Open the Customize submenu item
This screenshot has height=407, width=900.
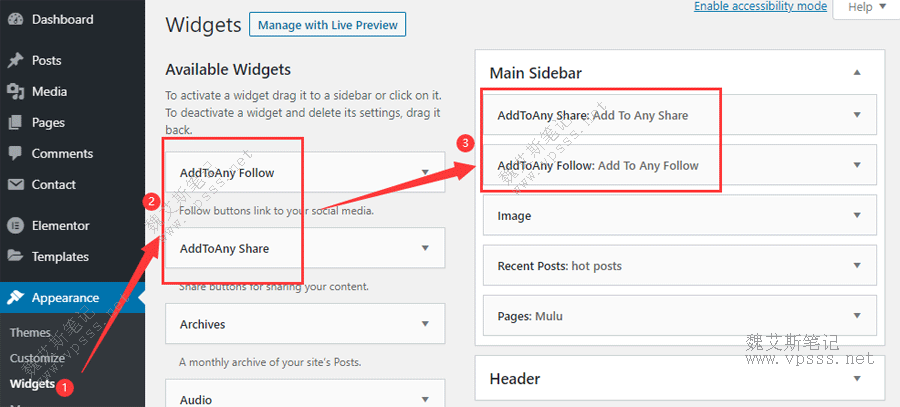[37, 358]
